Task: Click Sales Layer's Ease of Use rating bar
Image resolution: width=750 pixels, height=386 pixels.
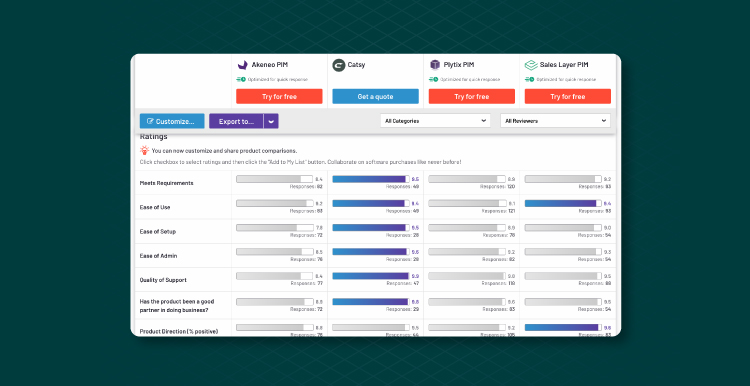Action: tap(563, 203)
